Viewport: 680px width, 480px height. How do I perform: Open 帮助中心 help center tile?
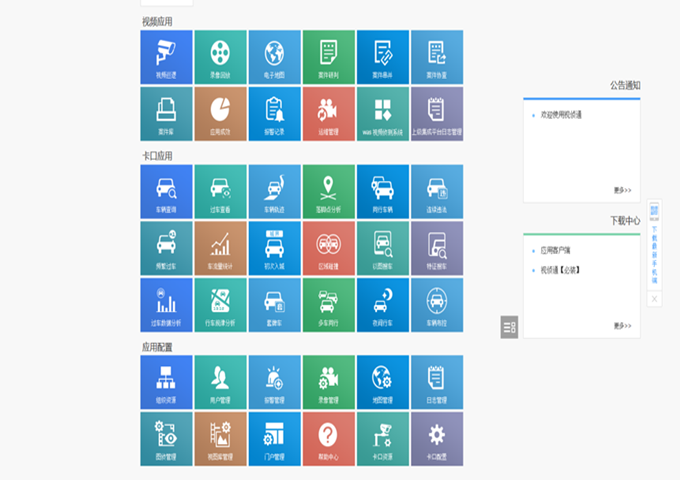point(328,439)
